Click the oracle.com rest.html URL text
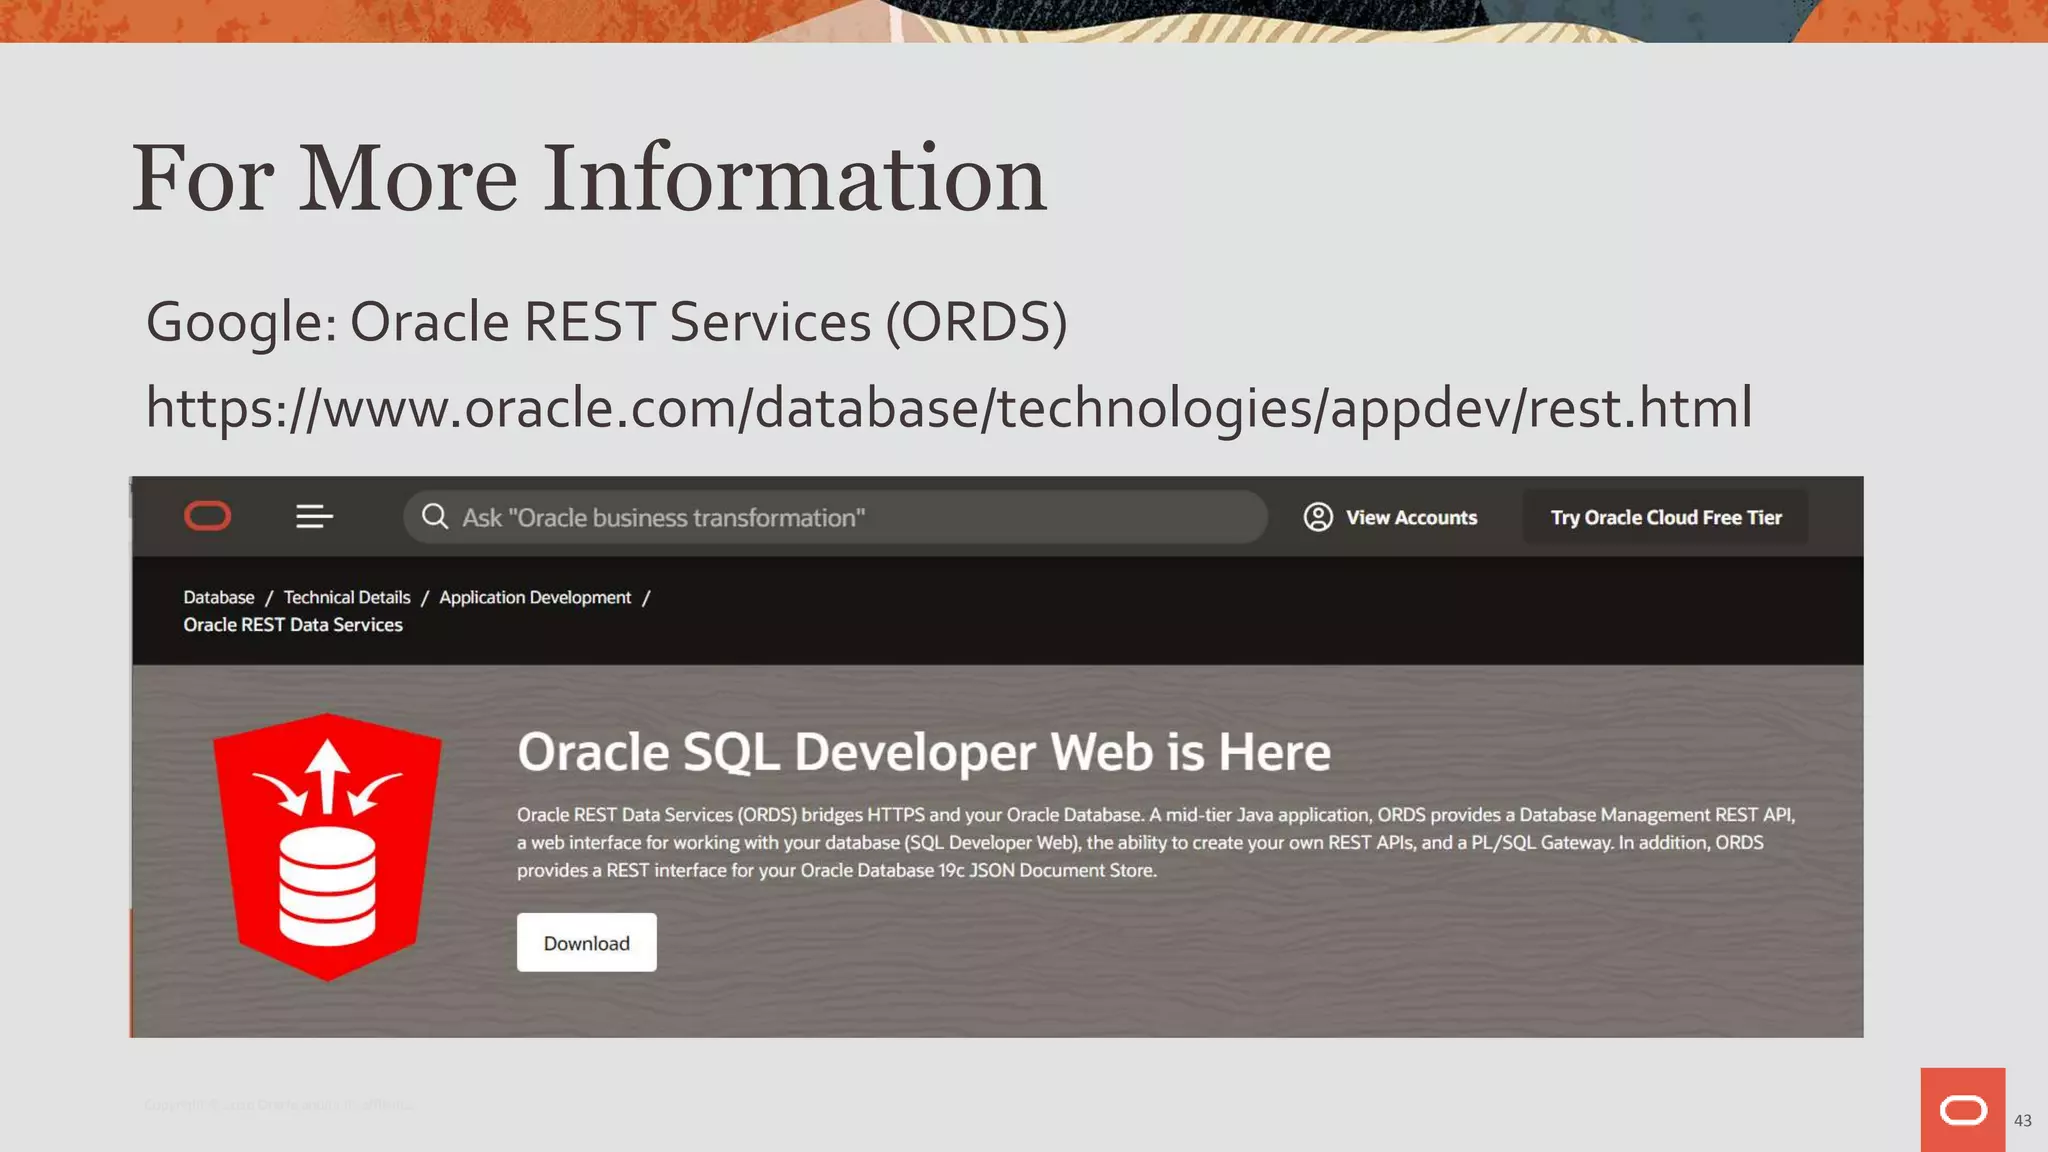2048x1152 pixels. pos(949,408)
